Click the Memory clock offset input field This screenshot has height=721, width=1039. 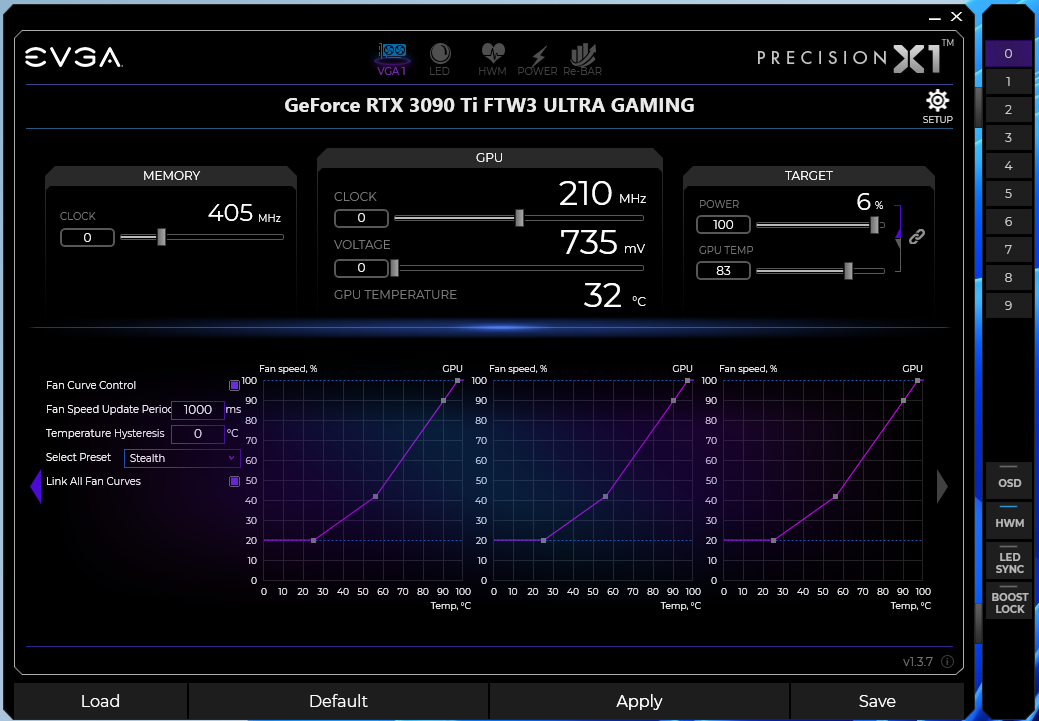[x=87, y=237]
